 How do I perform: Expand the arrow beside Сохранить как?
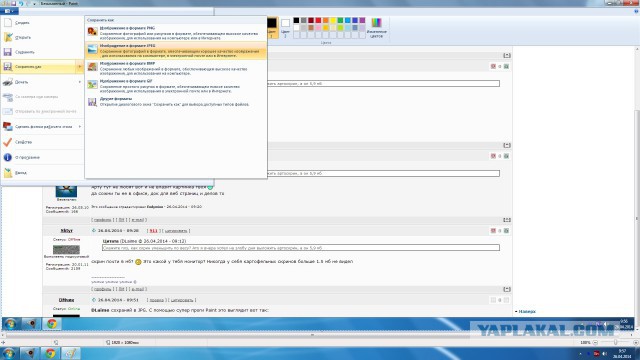coord(80,67)
